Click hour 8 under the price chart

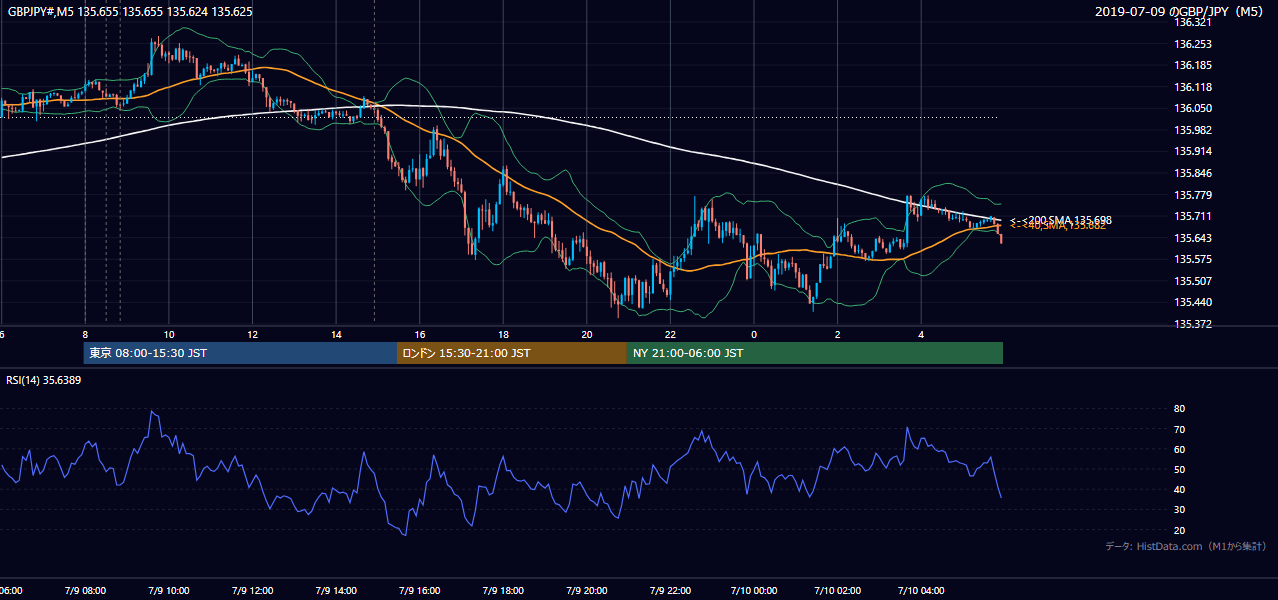[85, 334]
